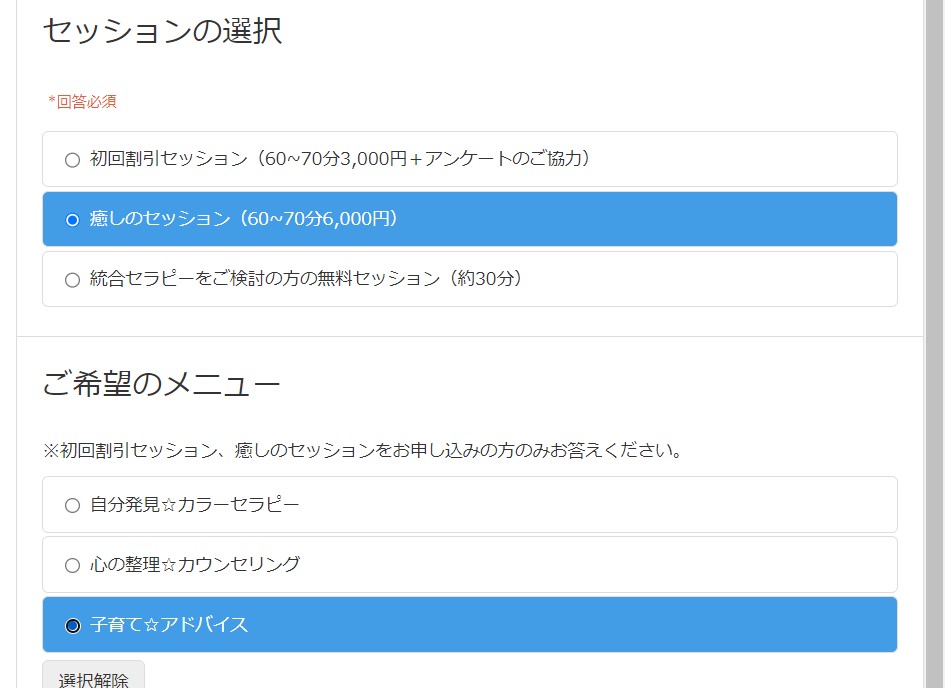The width and height of the screenshot is (952, 688).
Task: Click the 子育て☆アドバイス radio circle
Action: pyautogui.click(x=72, y=625)
